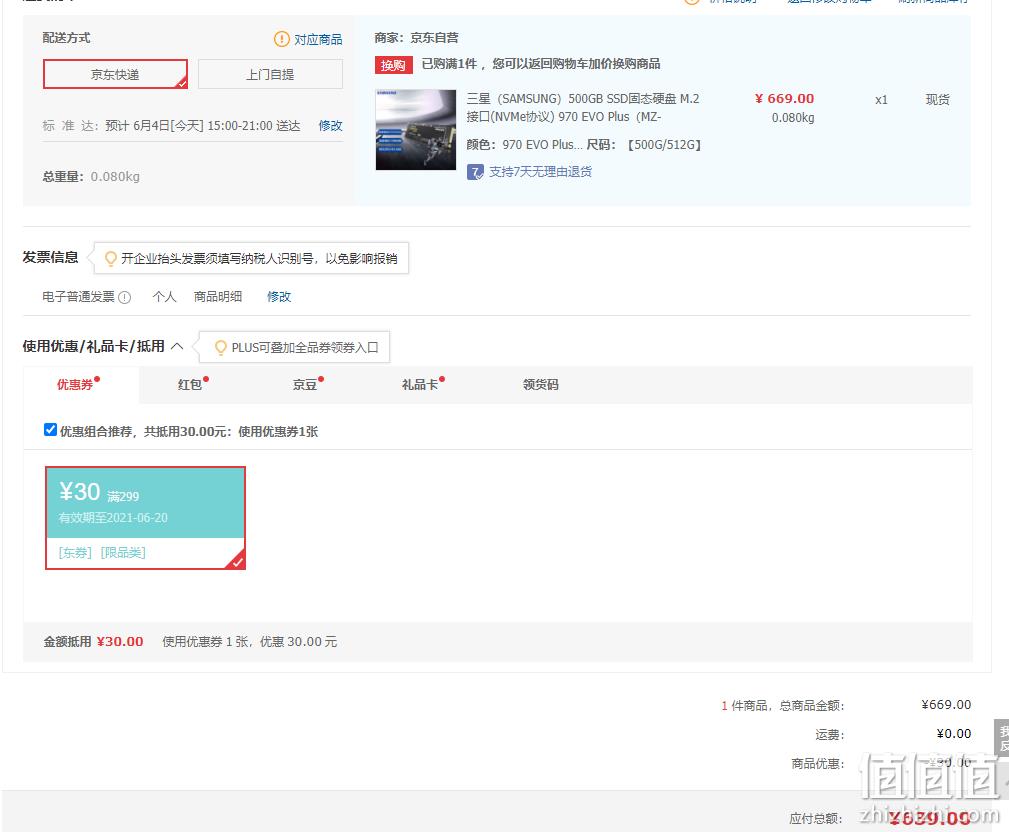Click the red 换购 badge
The width and height of the screenshot is (1009, 832).
[393, 65]
